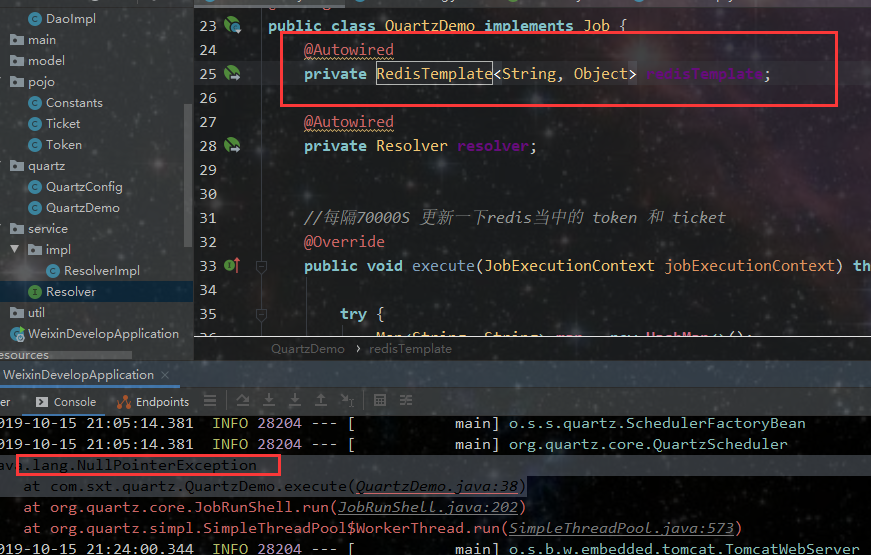The height and width of the screenshot is (555, 871).
Task: Click the step into download-arrow icon
Action: pyautogui.click(x=269, y=400)
